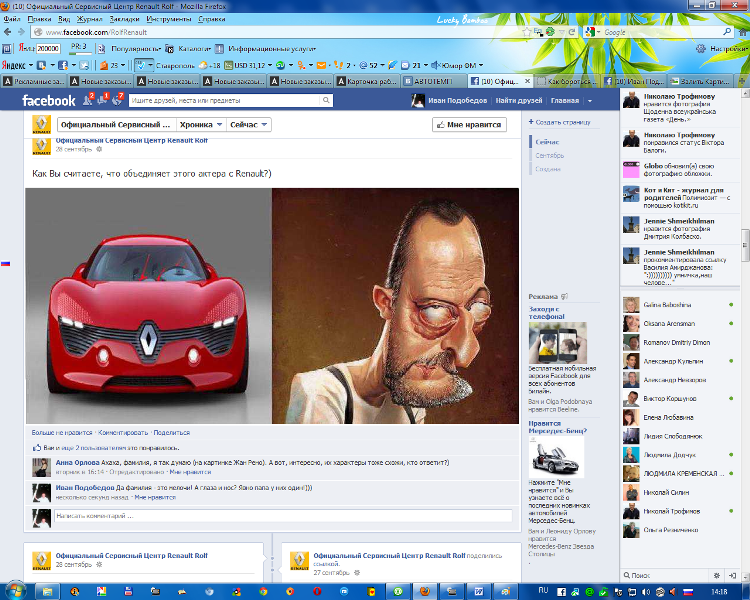Click the Twitter bird icon in toolbar
Image resolution: width=750 pixels, height=600 pixels.
pyautogui.click(x=84, y=65)
